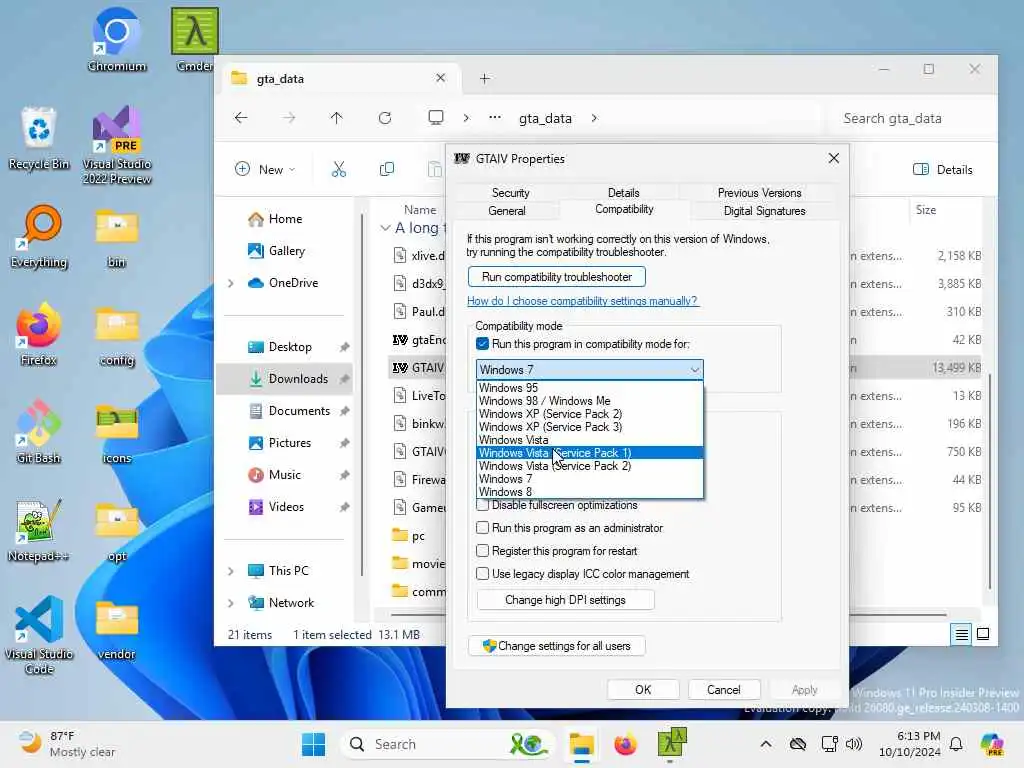Click the taskbar Search box
Viewport: 1024px width, 768px height.
coord(447,744)
